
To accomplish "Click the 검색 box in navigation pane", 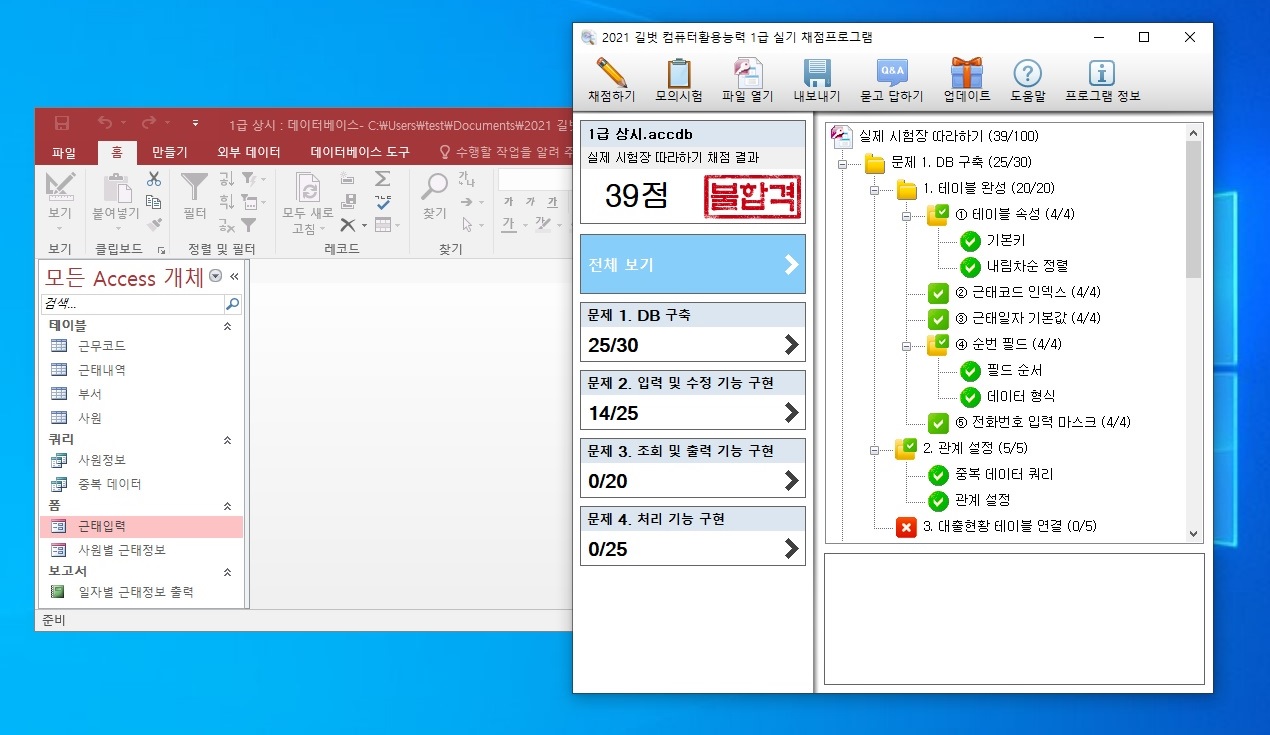I will pyautogui.click(x=131, y=304).
